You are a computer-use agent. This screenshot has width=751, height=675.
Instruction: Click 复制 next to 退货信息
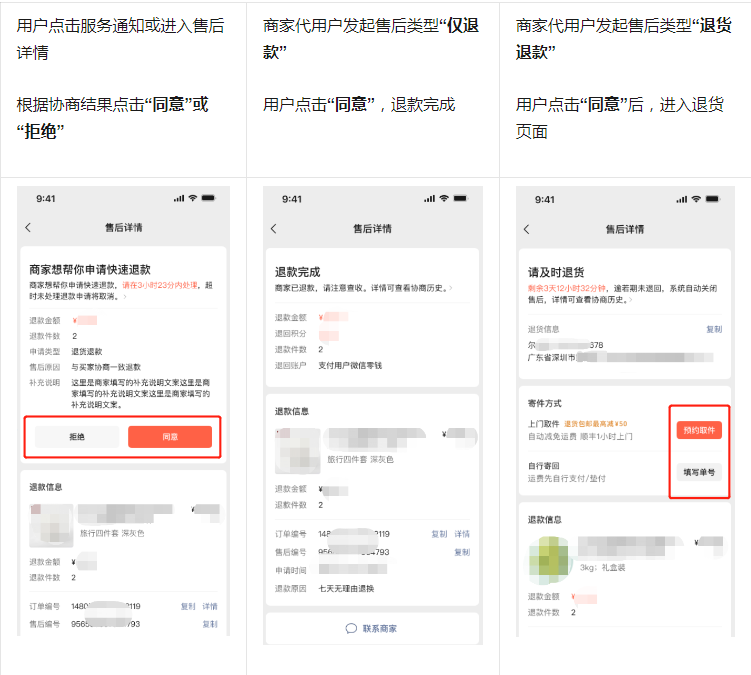click(x=713, y=329)
